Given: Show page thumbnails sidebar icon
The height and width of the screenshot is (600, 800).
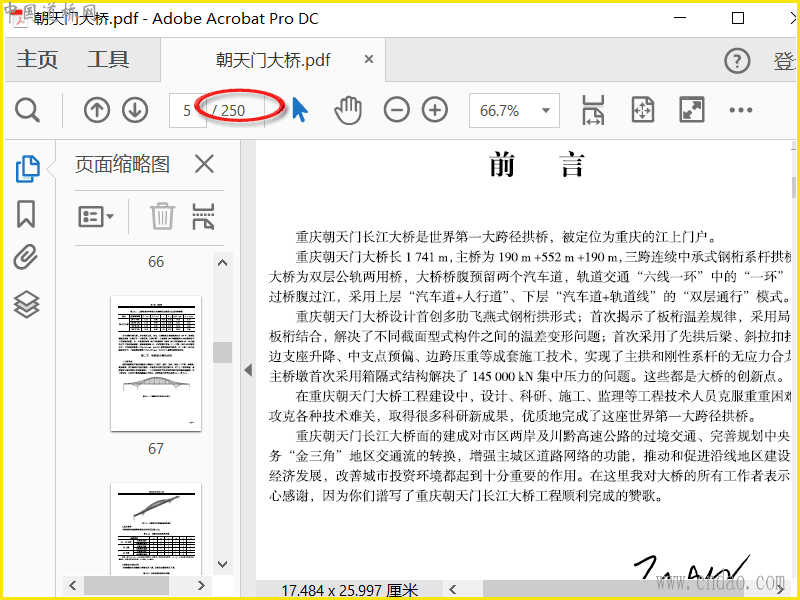Looking at the screenshot, I should tap(27, 169).
